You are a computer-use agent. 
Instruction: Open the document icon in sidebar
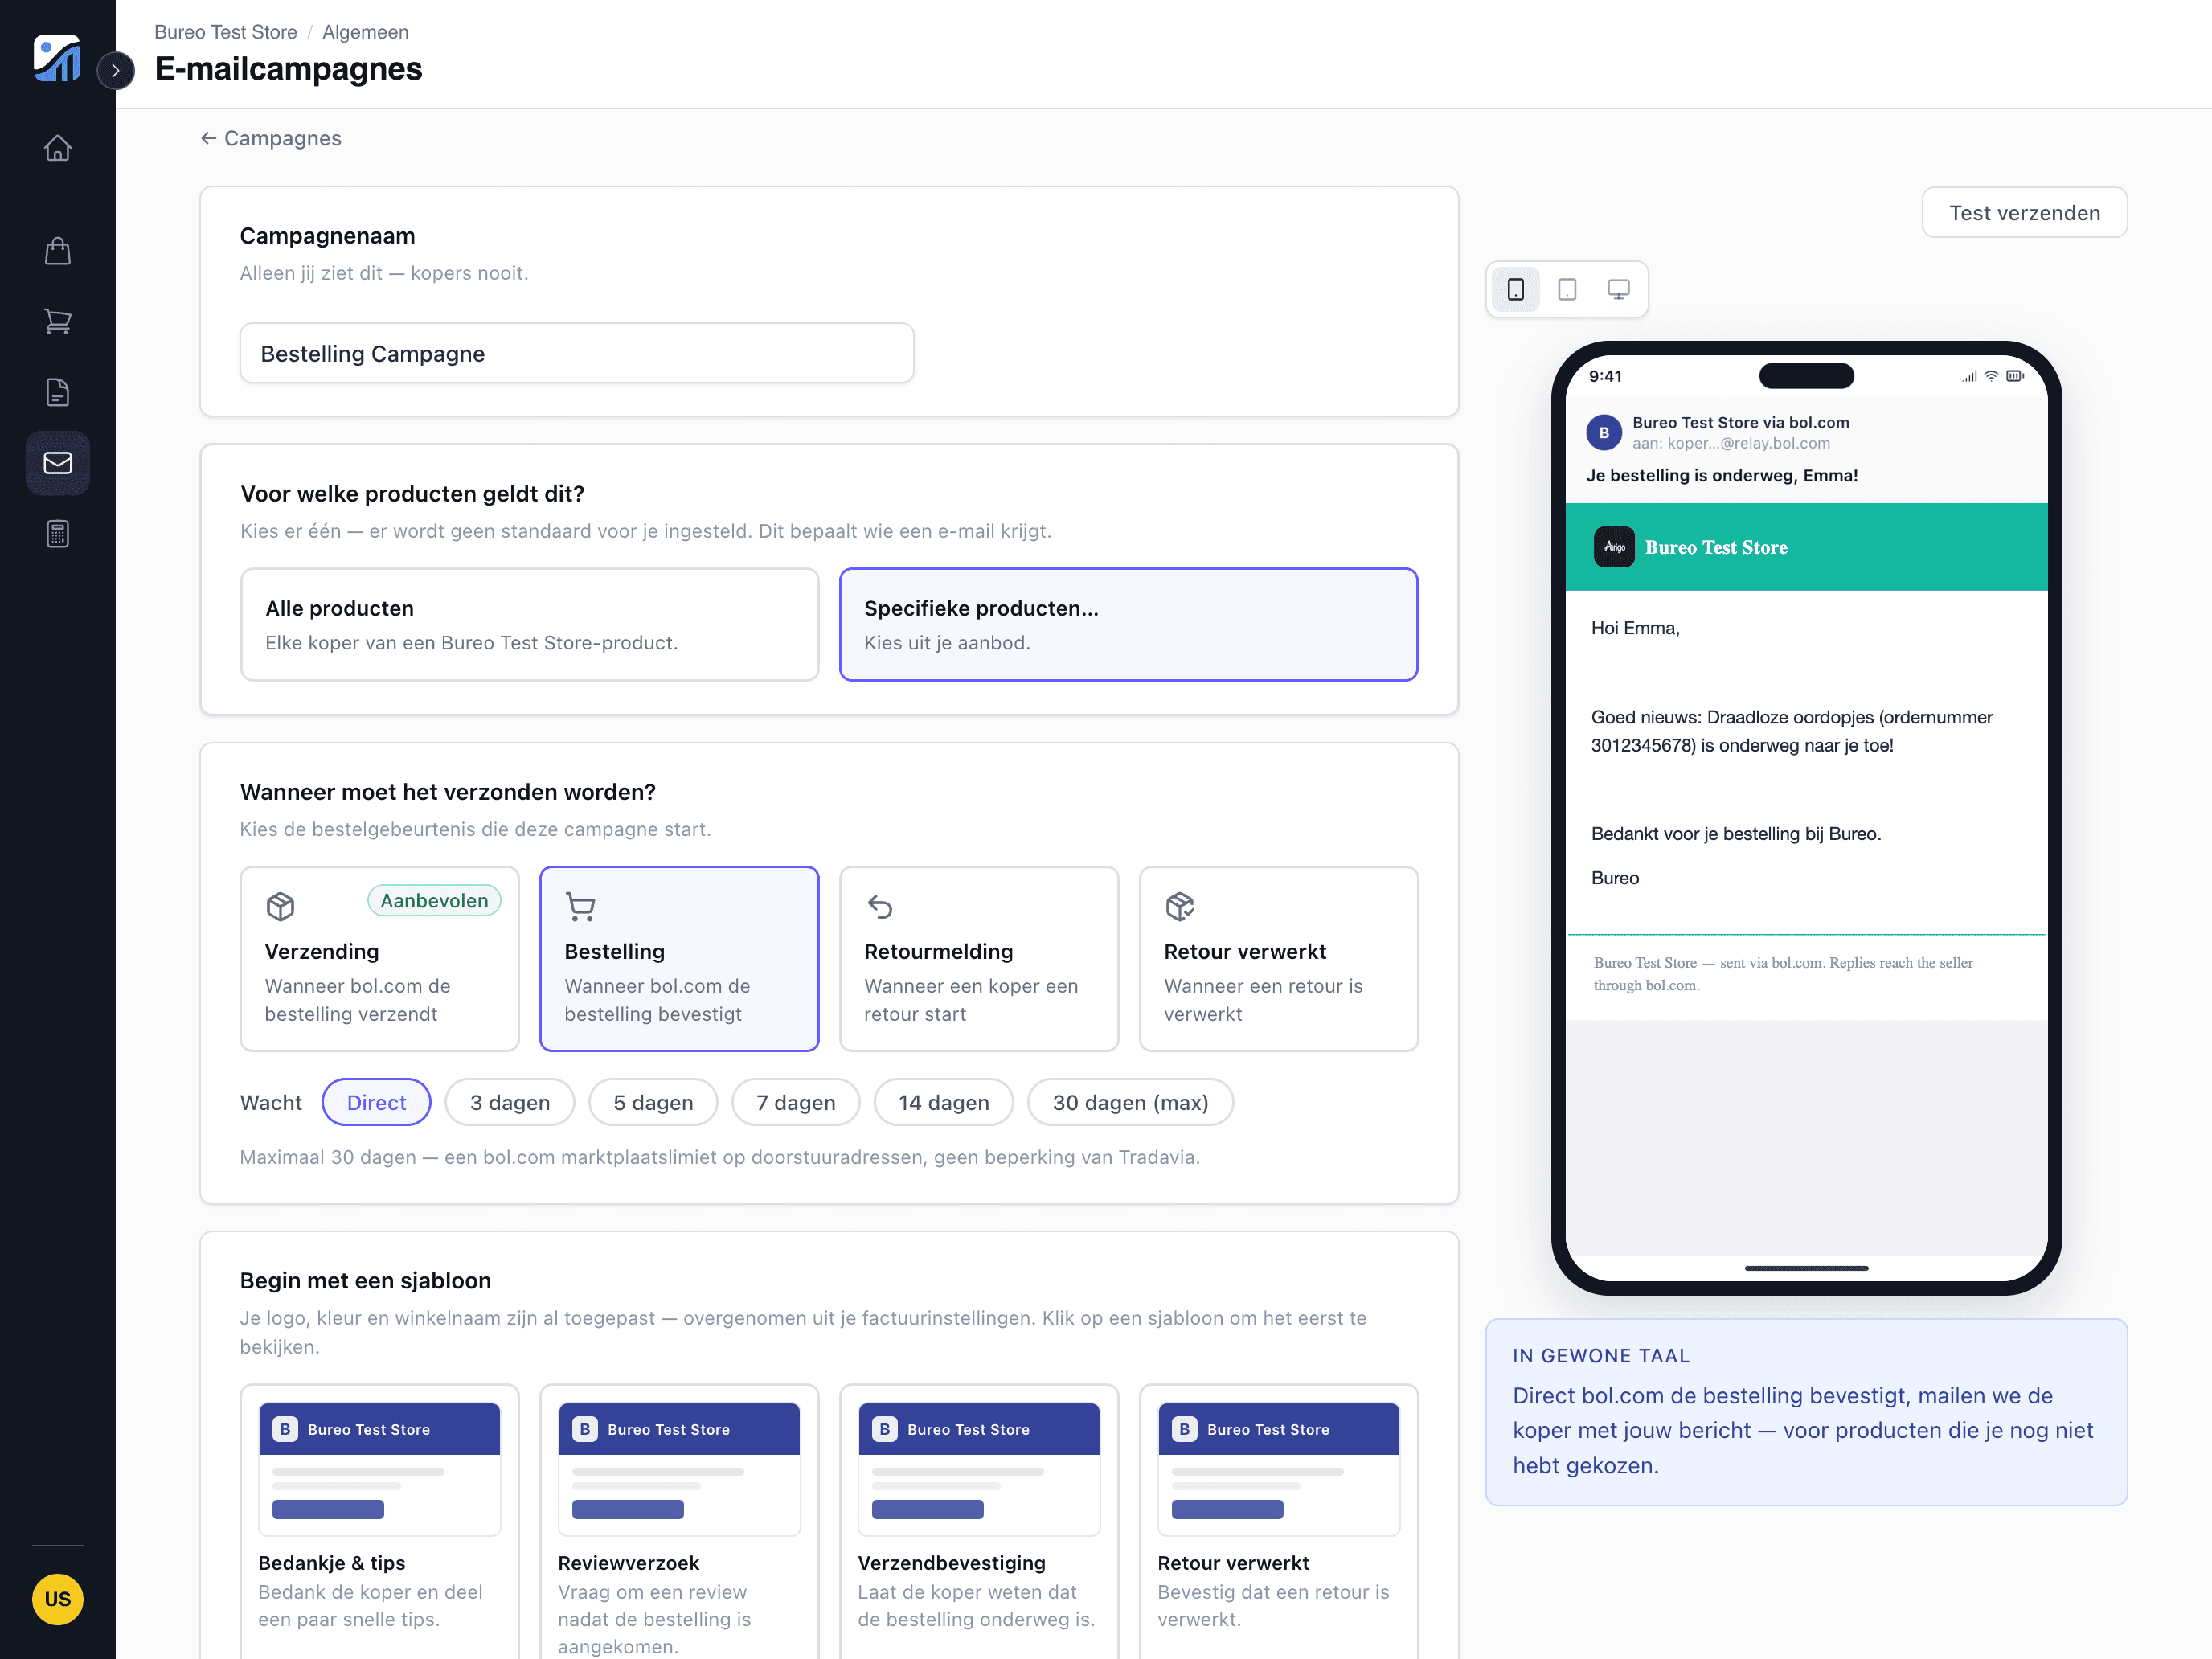pos(57,392)
